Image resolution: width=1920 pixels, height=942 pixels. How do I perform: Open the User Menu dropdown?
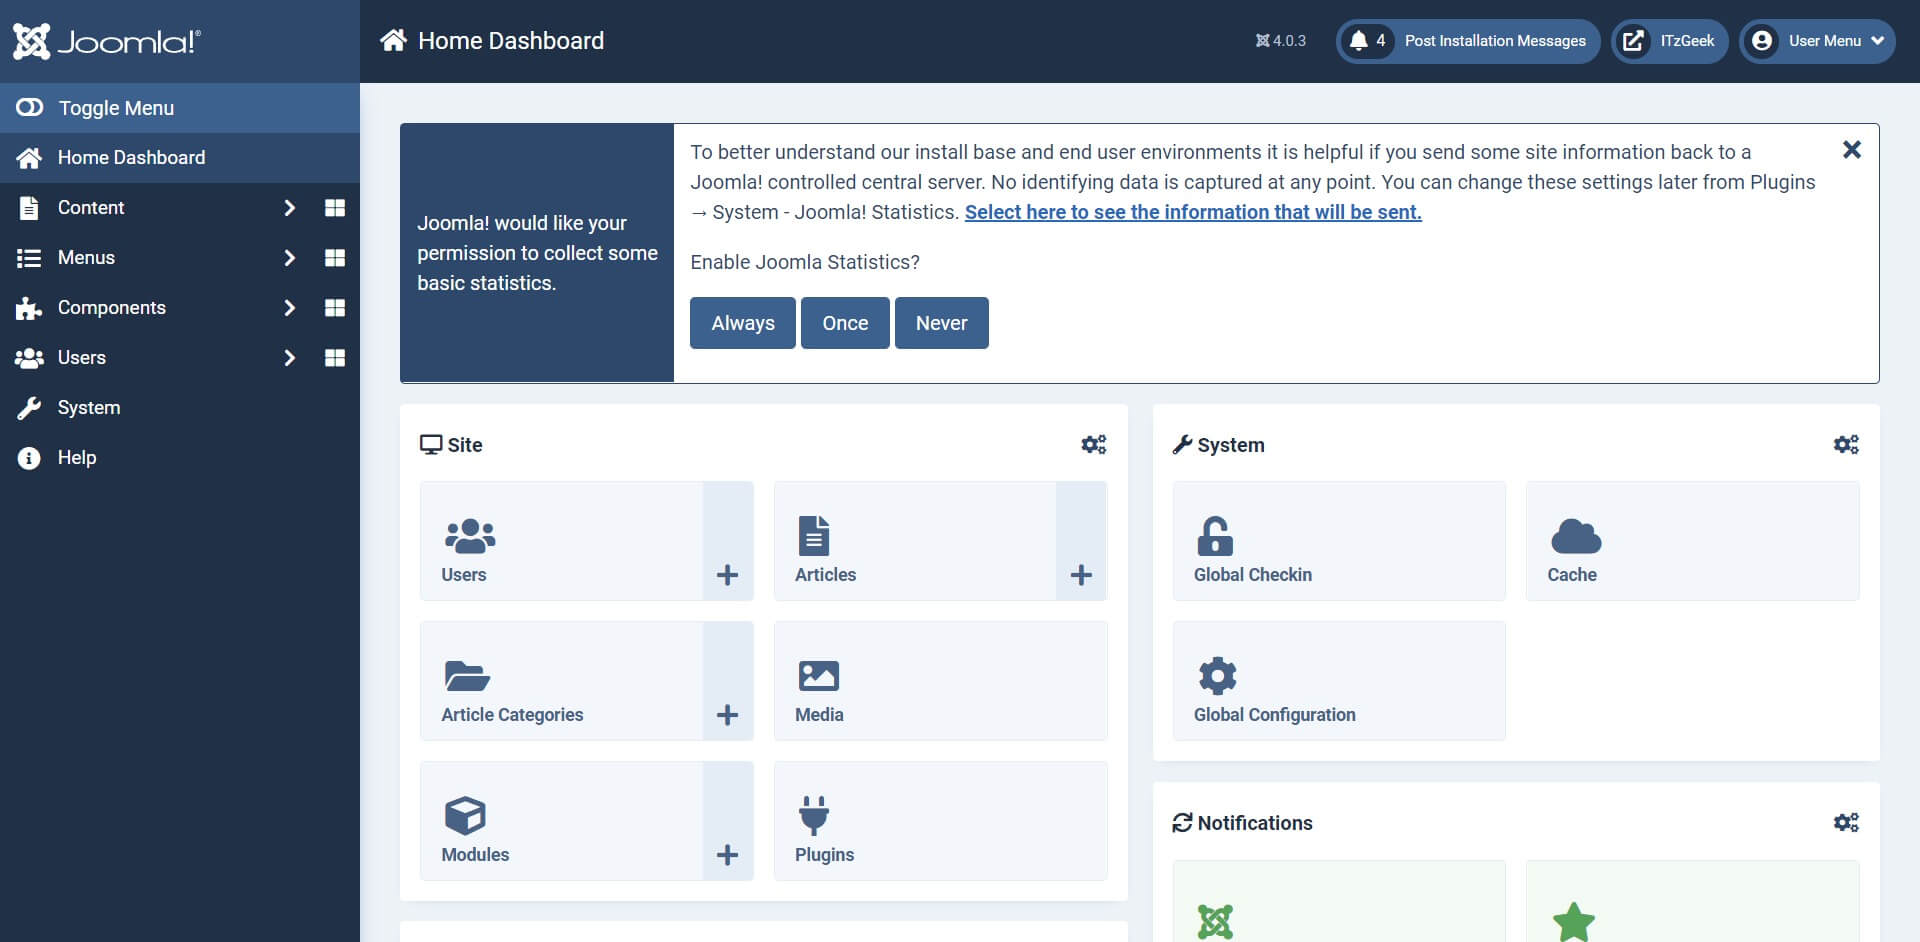click(1817, 41)
